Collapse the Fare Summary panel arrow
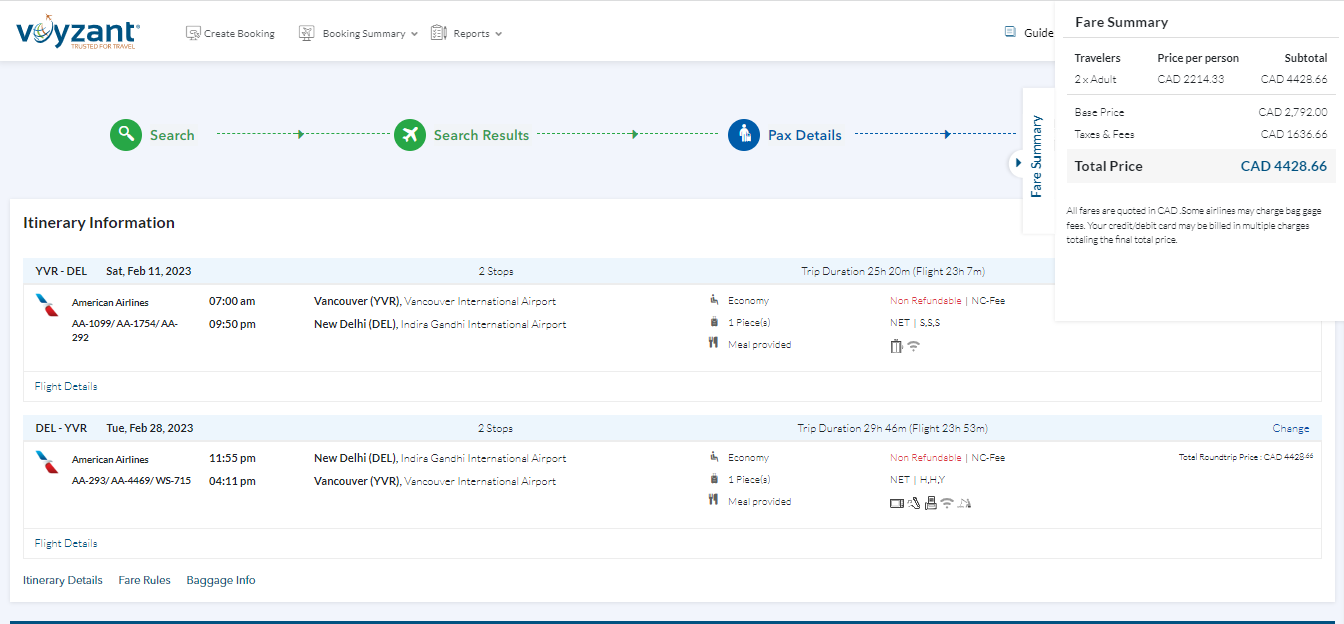 [1018, 162]
